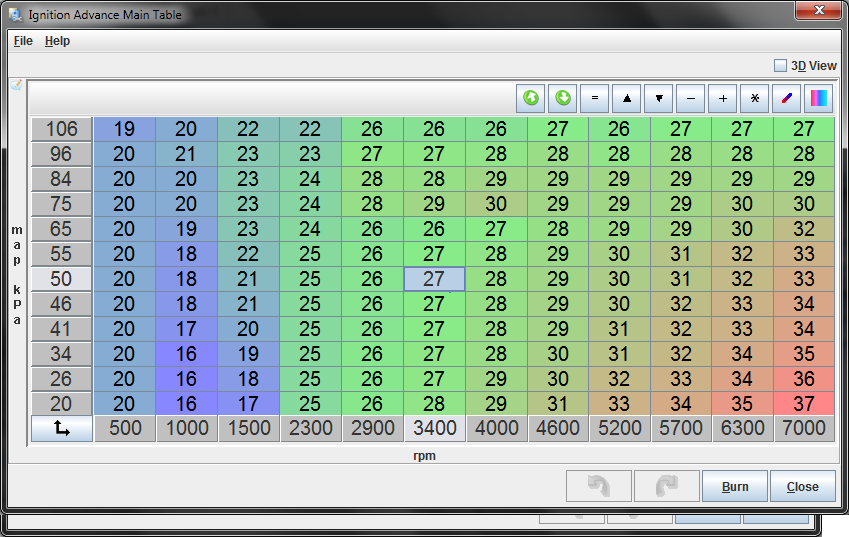
Task: Open the Help menu
Action: coord(57,41)
